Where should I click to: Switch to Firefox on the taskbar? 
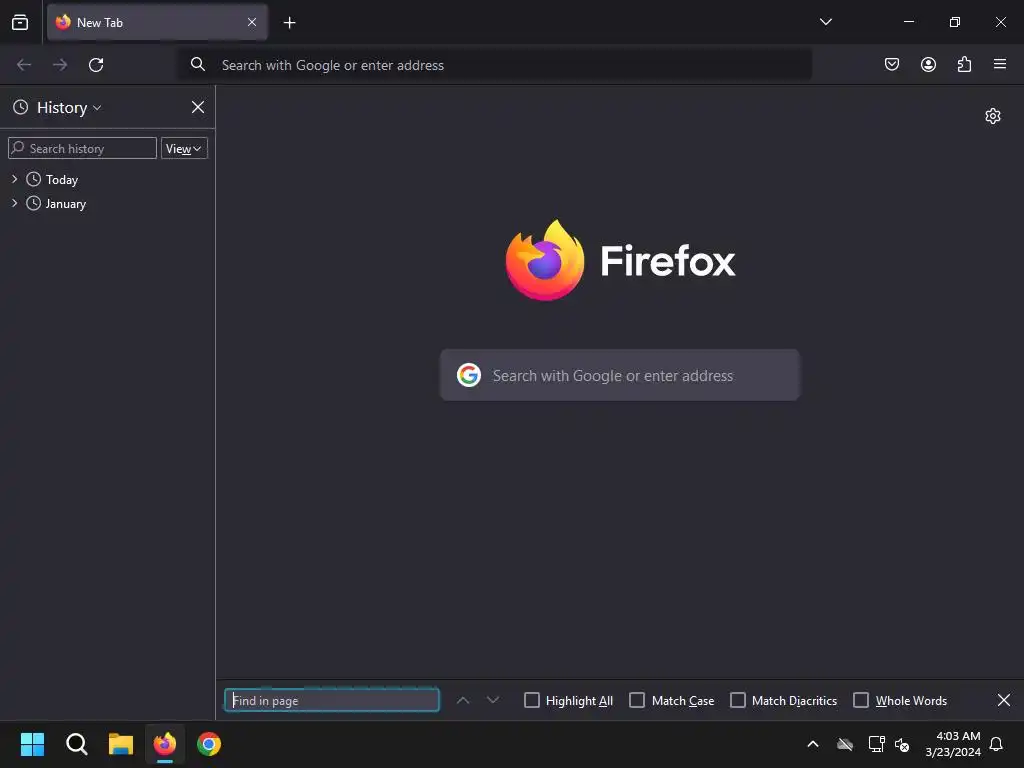(x=165, y=744)
